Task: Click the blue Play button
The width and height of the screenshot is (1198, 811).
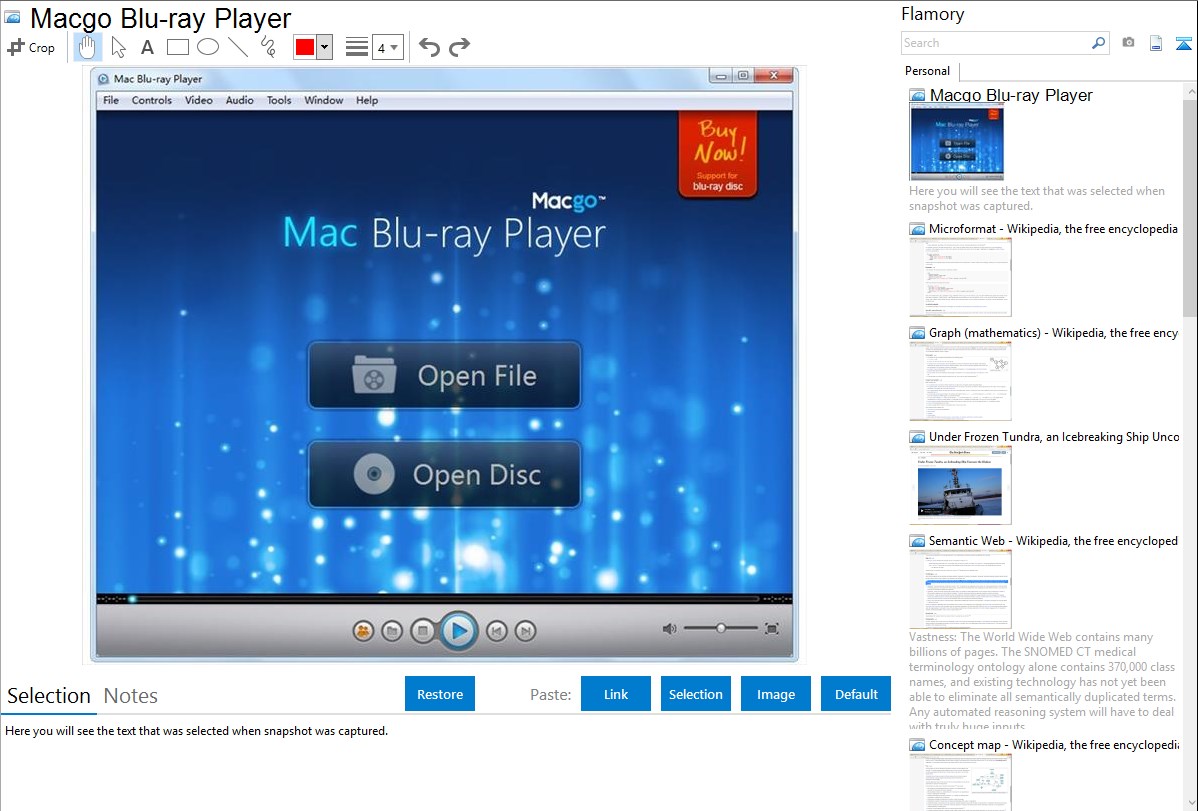Action: pyautogui.click(x=458, y=631)
